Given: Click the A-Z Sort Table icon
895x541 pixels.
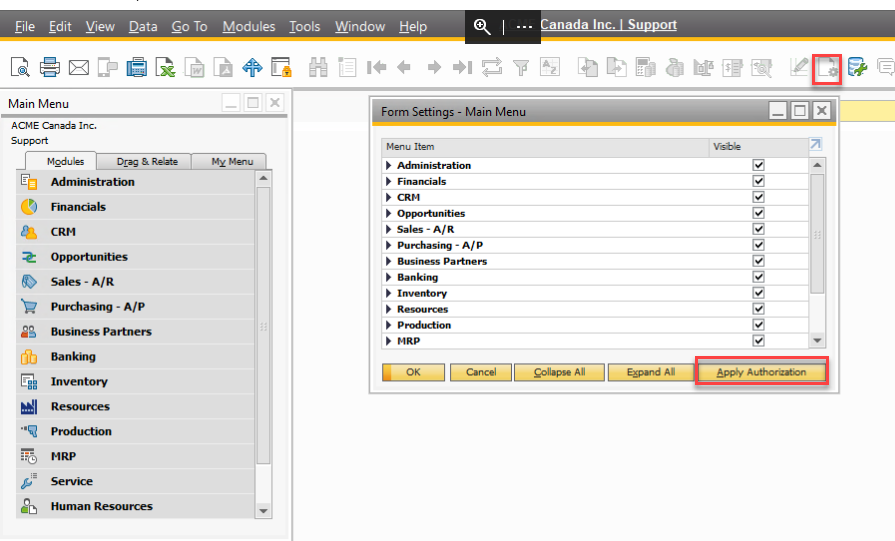Looking at the screenshot, I should coord(550,67).
